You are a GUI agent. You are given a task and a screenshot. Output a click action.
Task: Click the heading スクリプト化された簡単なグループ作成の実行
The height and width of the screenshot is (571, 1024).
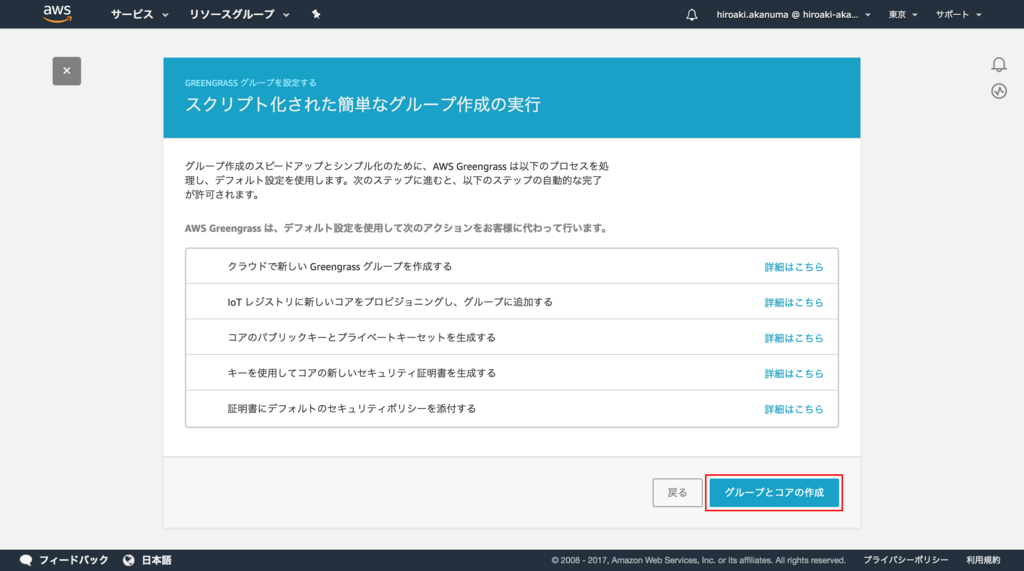(x=363, y=105)
